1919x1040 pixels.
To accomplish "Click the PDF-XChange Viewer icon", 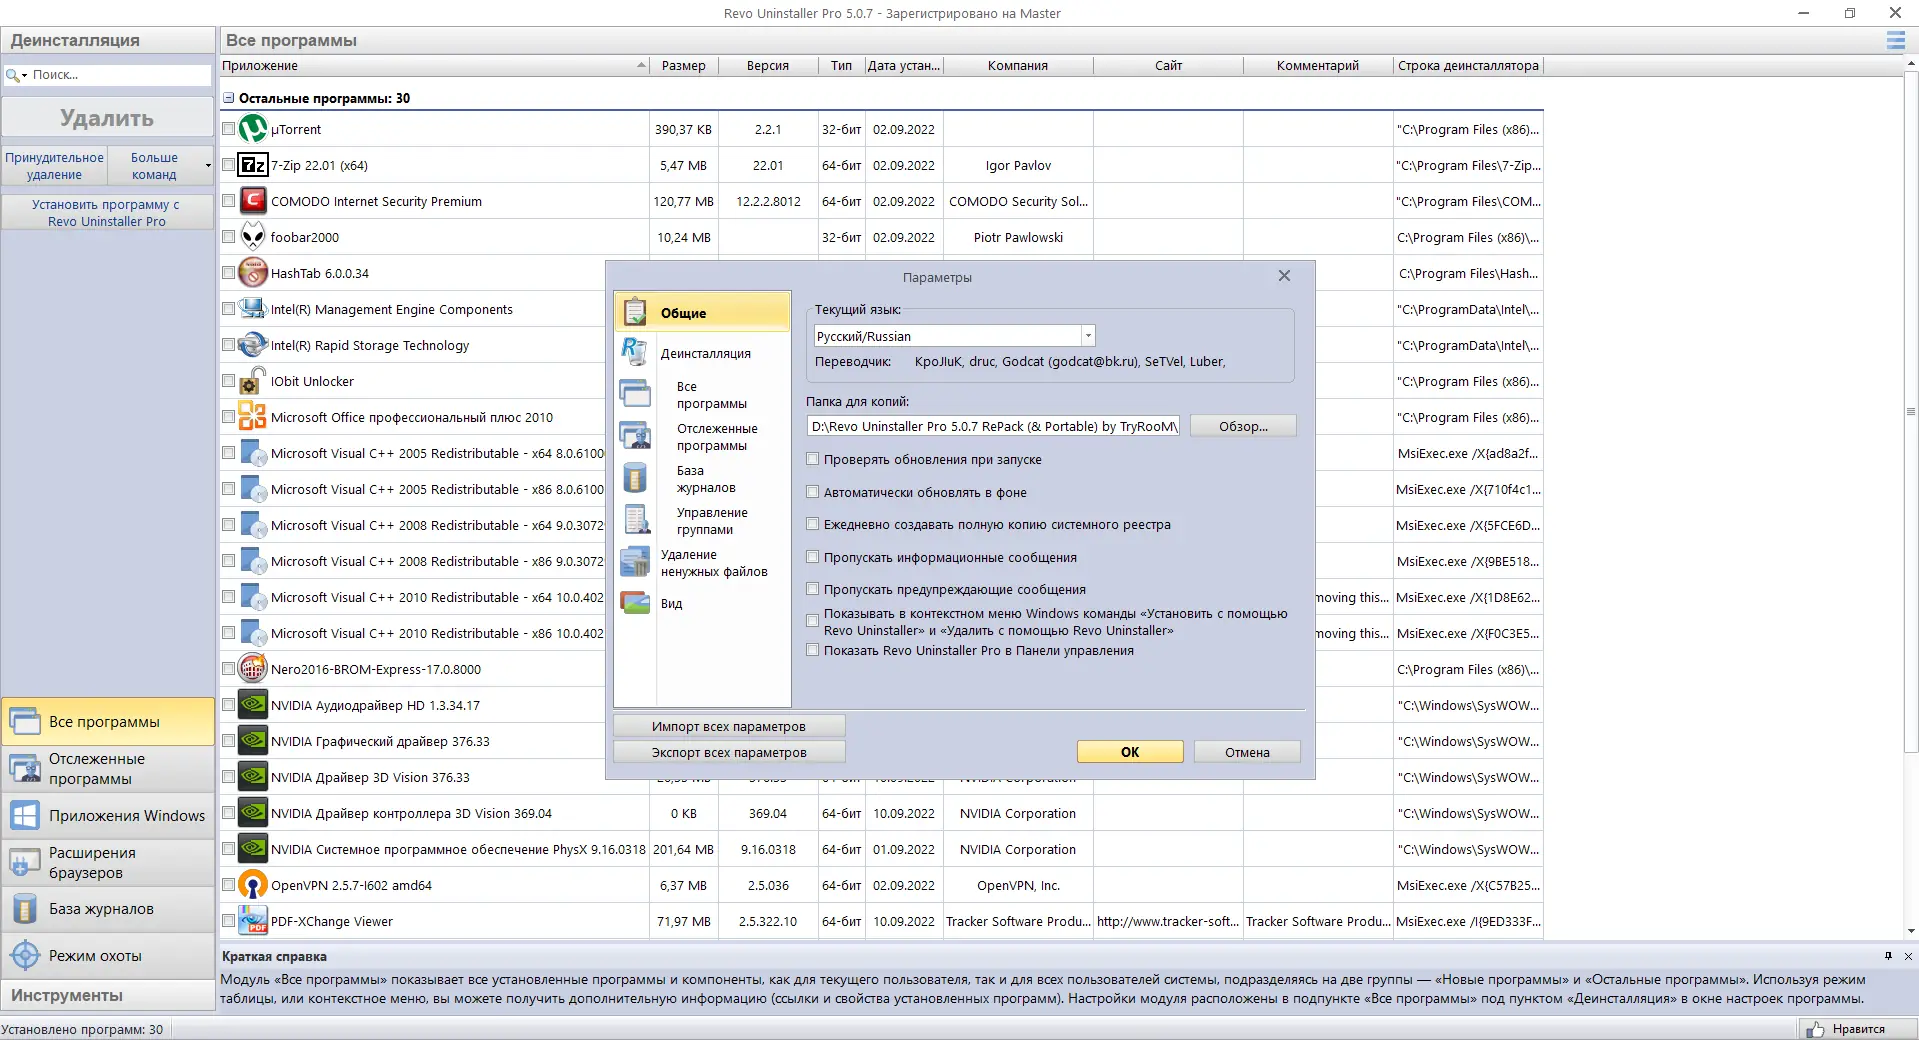I will (x=253, y=921).
